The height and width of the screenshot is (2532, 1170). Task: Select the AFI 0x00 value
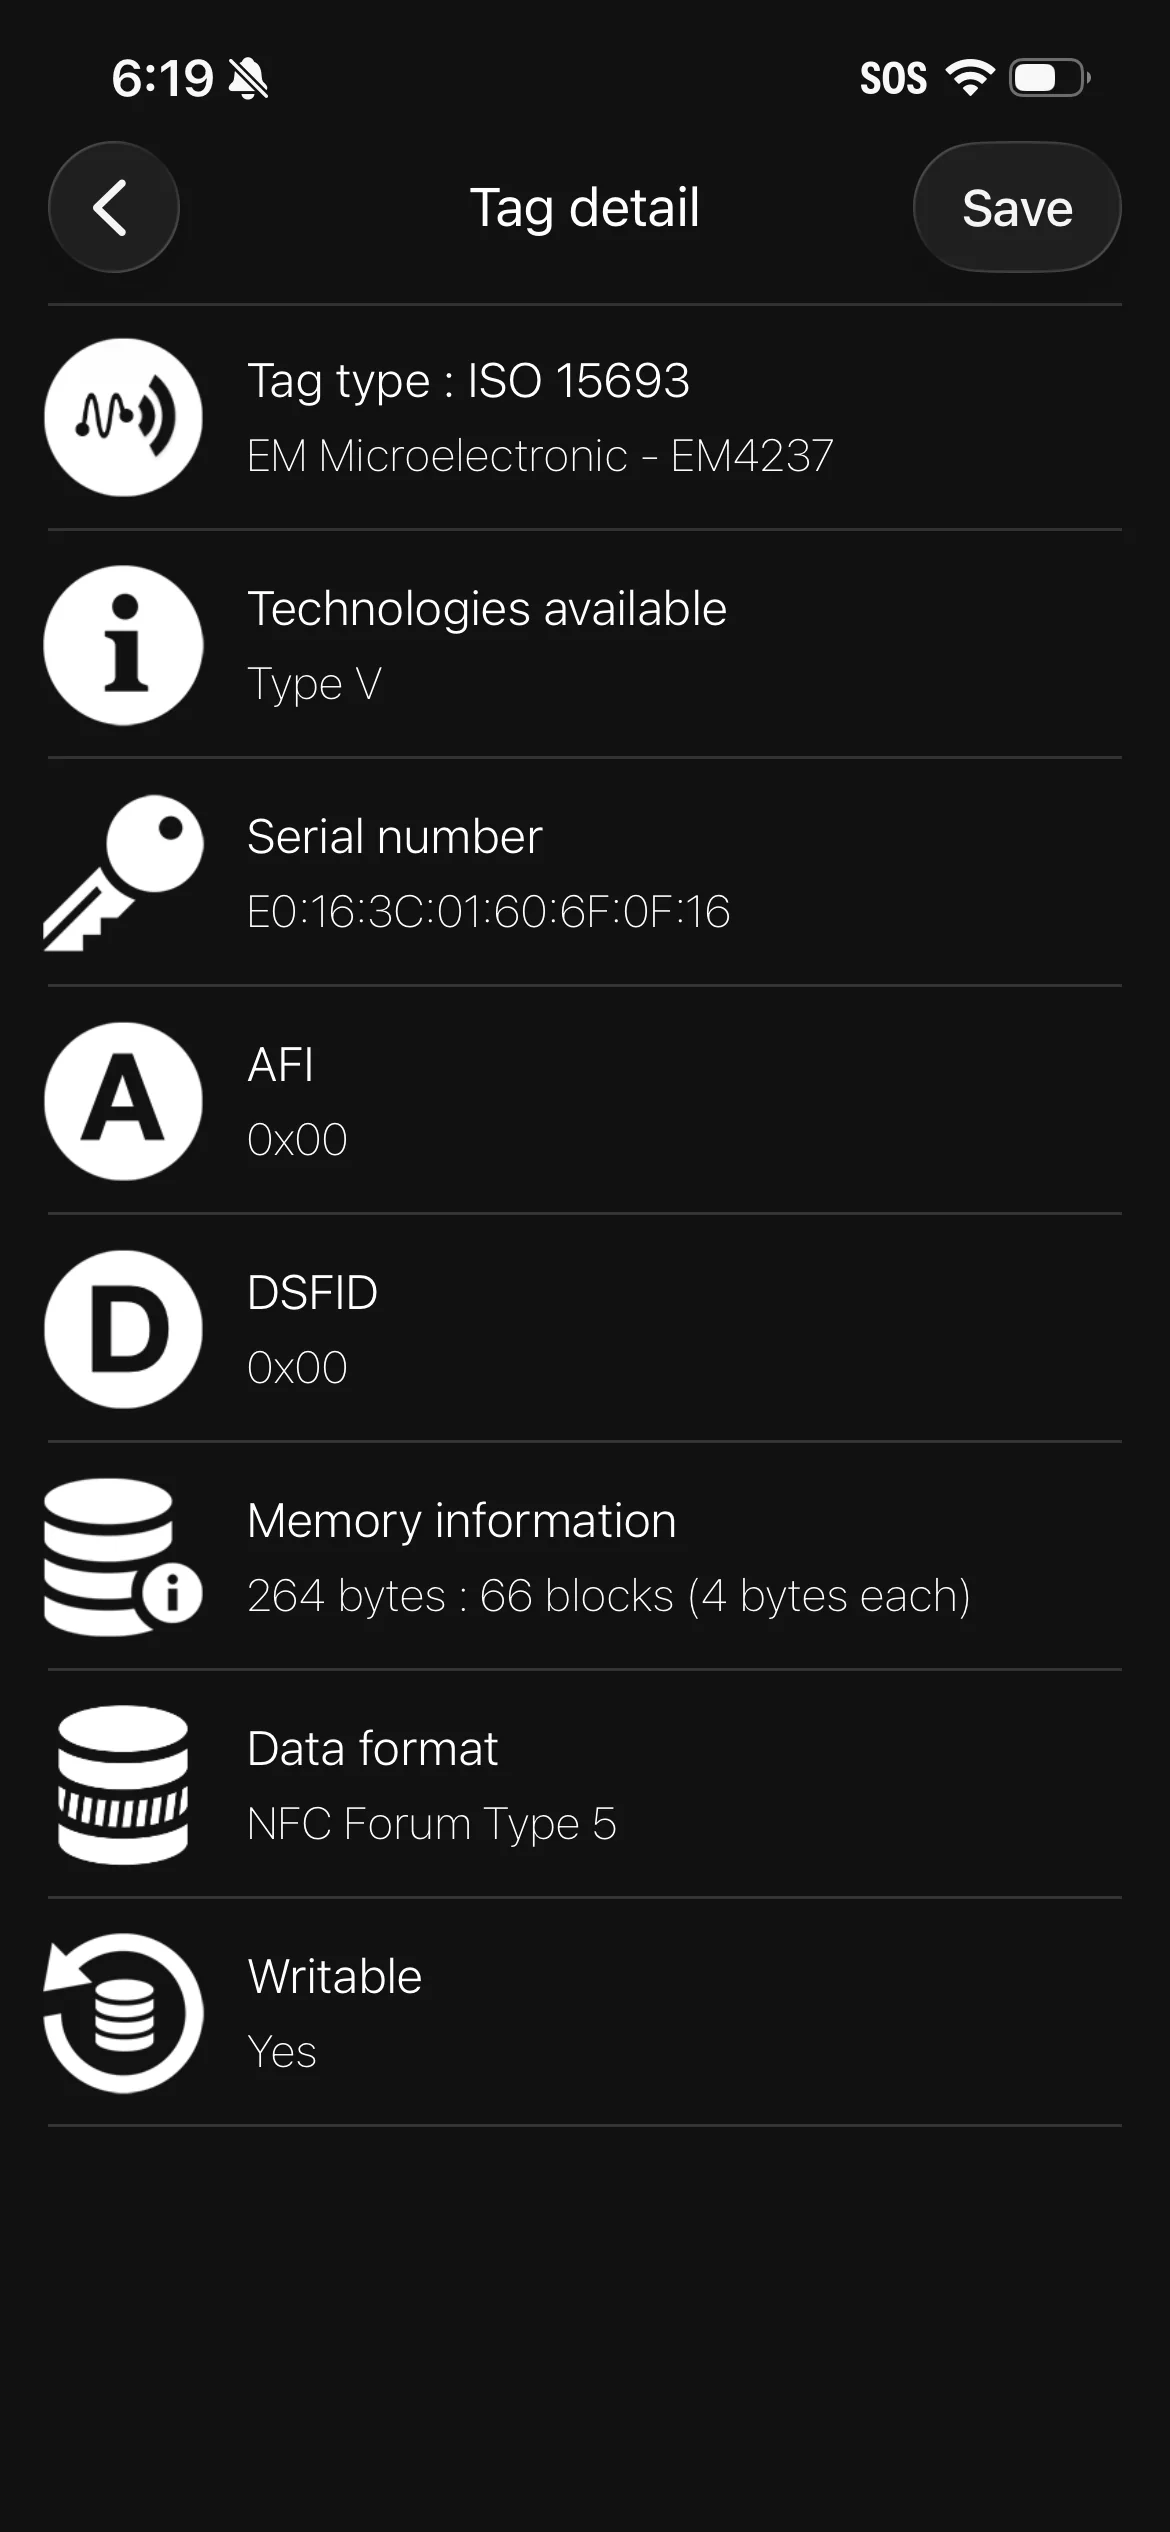[297, 1139]
